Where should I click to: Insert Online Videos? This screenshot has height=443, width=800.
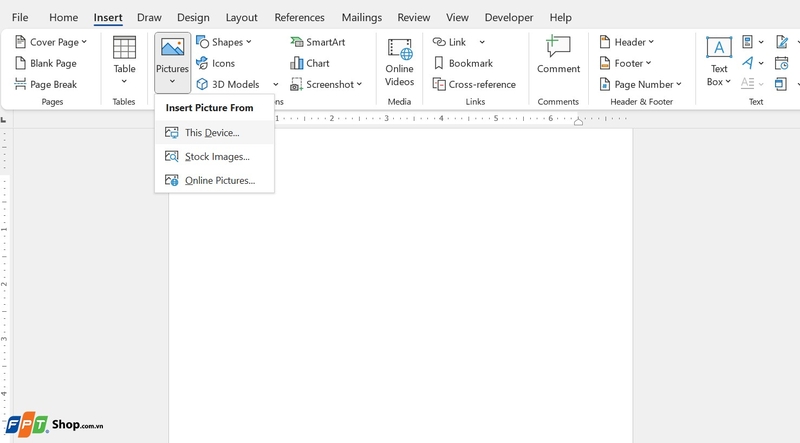(399, 62)
